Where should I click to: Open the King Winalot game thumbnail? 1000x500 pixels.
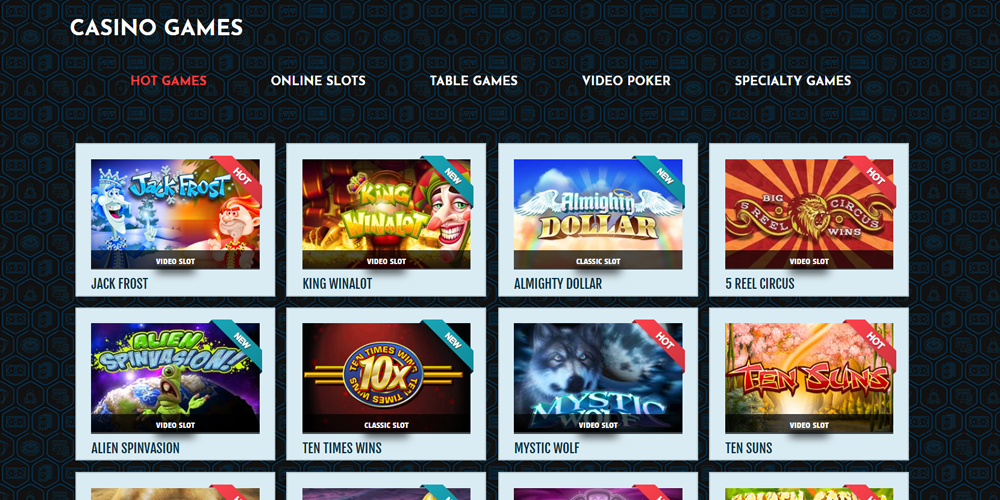[386, 214]
